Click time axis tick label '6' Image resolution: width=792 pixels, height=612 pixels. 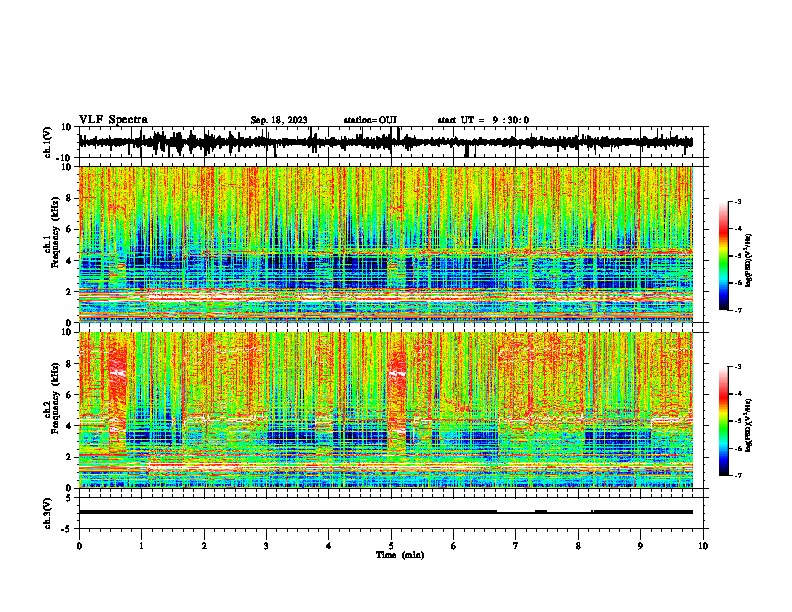454,546
